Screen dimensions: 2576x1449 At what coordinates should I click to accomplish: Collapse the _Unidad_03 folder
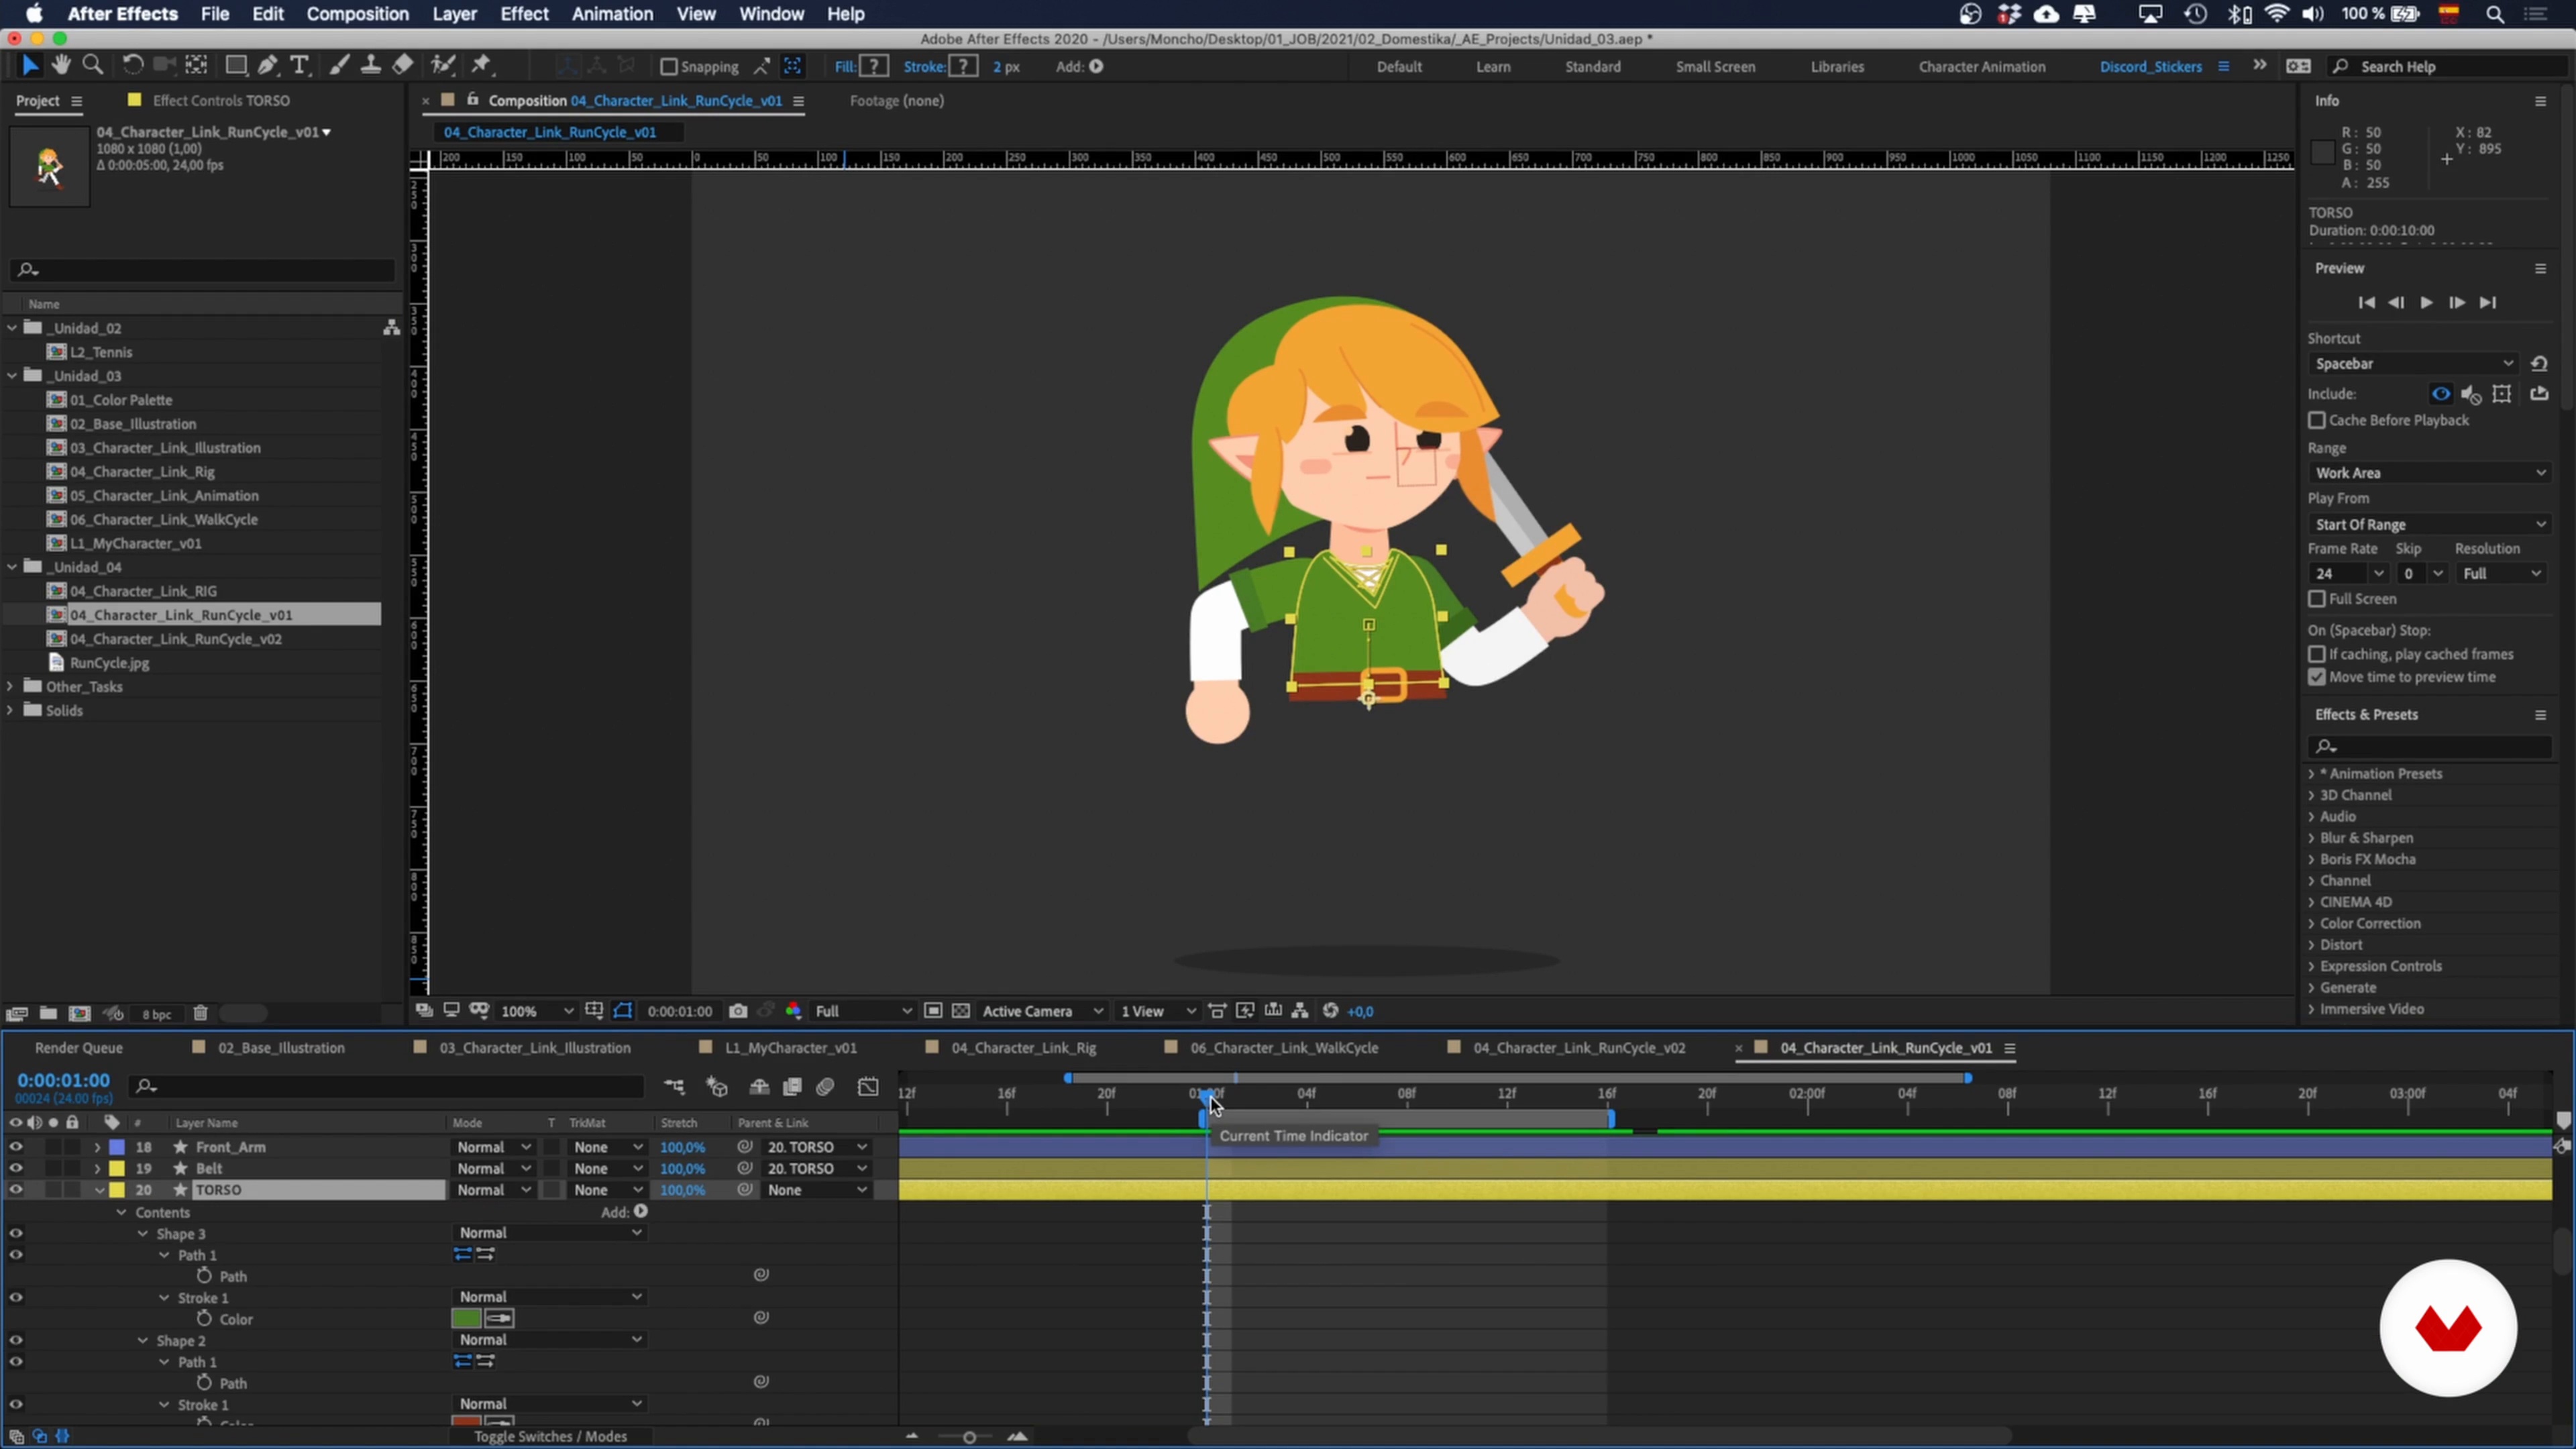coord(12,376)
